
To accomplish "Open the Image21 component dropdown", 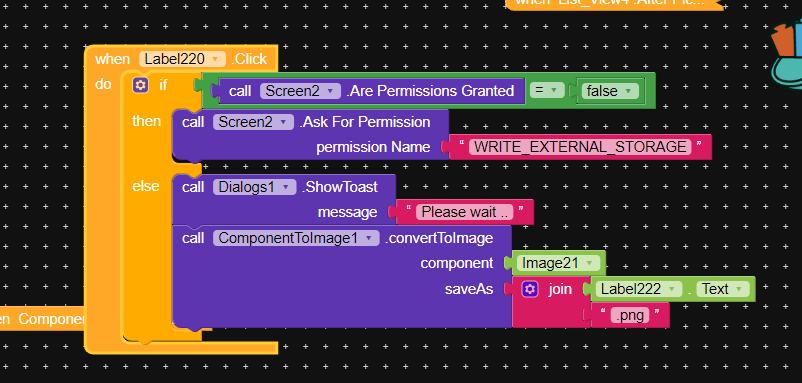I will [x=558, y=263].
